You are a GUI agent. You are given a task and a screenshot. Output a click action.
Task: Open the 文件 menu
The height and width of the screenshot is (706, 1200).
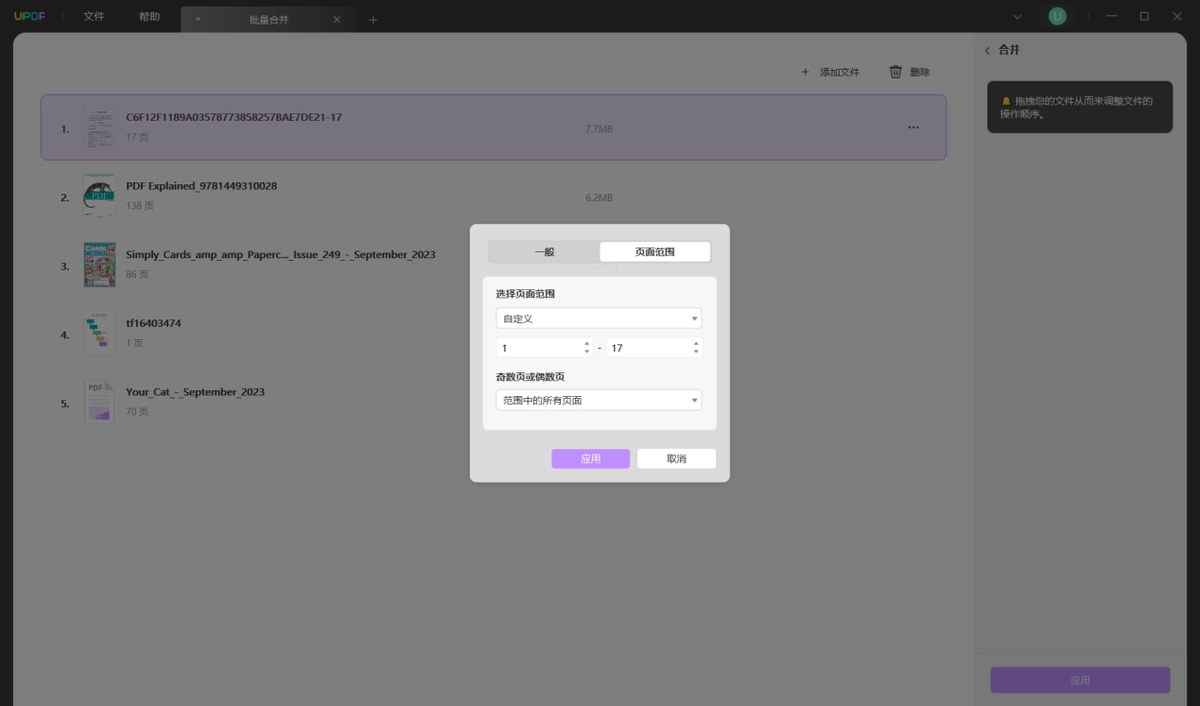[94, 17]
